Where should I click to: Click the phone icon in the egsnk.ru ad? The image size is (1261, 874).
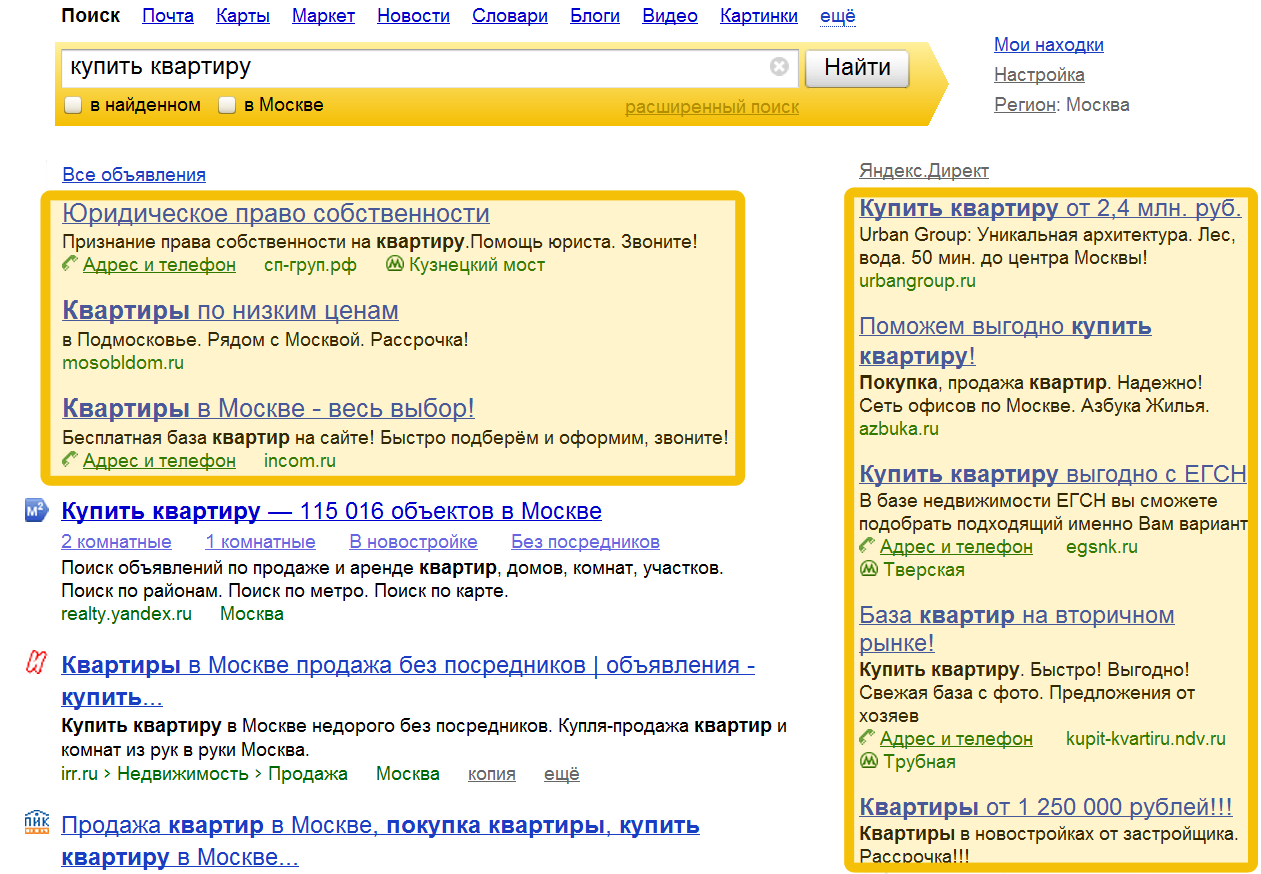[867, 546]
